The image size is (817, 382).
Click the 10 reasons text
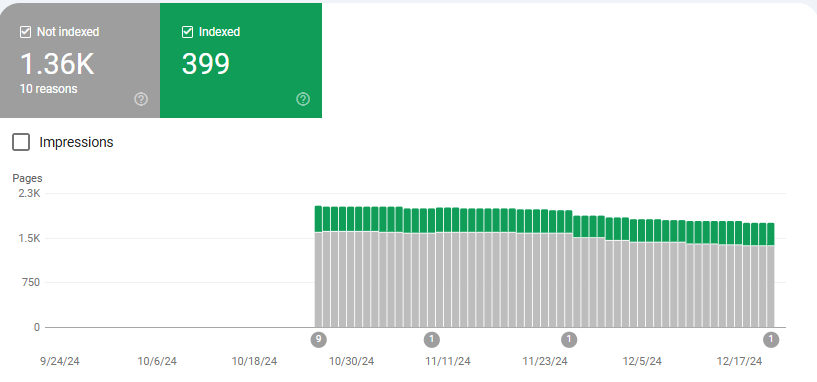point(48,89)
